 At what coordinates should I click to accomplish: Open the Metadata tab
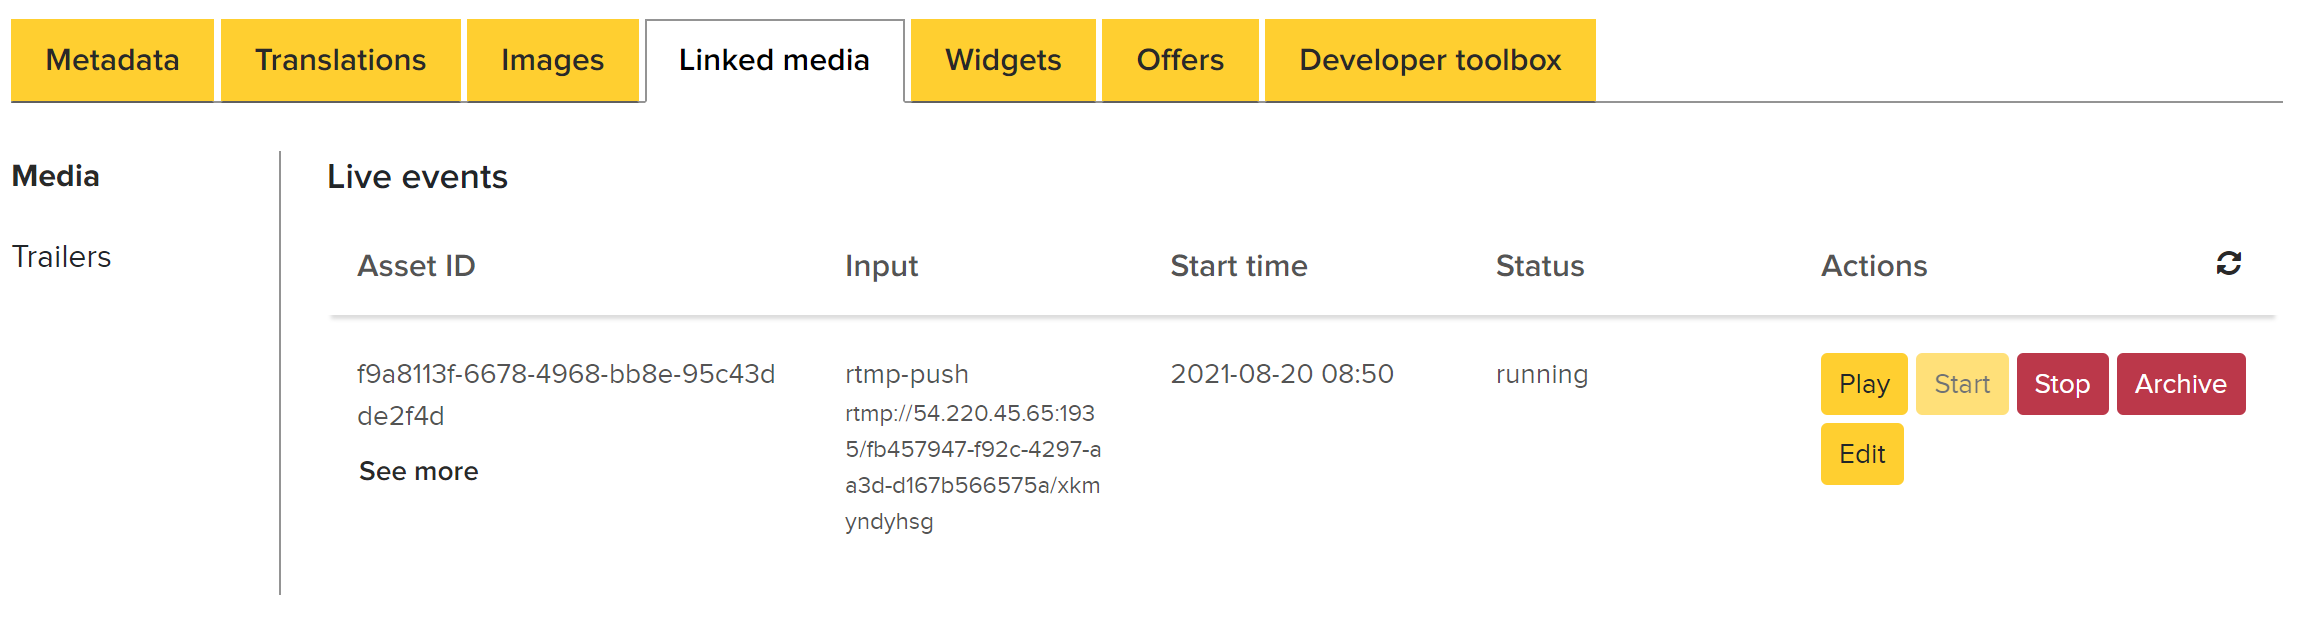click(112, 60)
